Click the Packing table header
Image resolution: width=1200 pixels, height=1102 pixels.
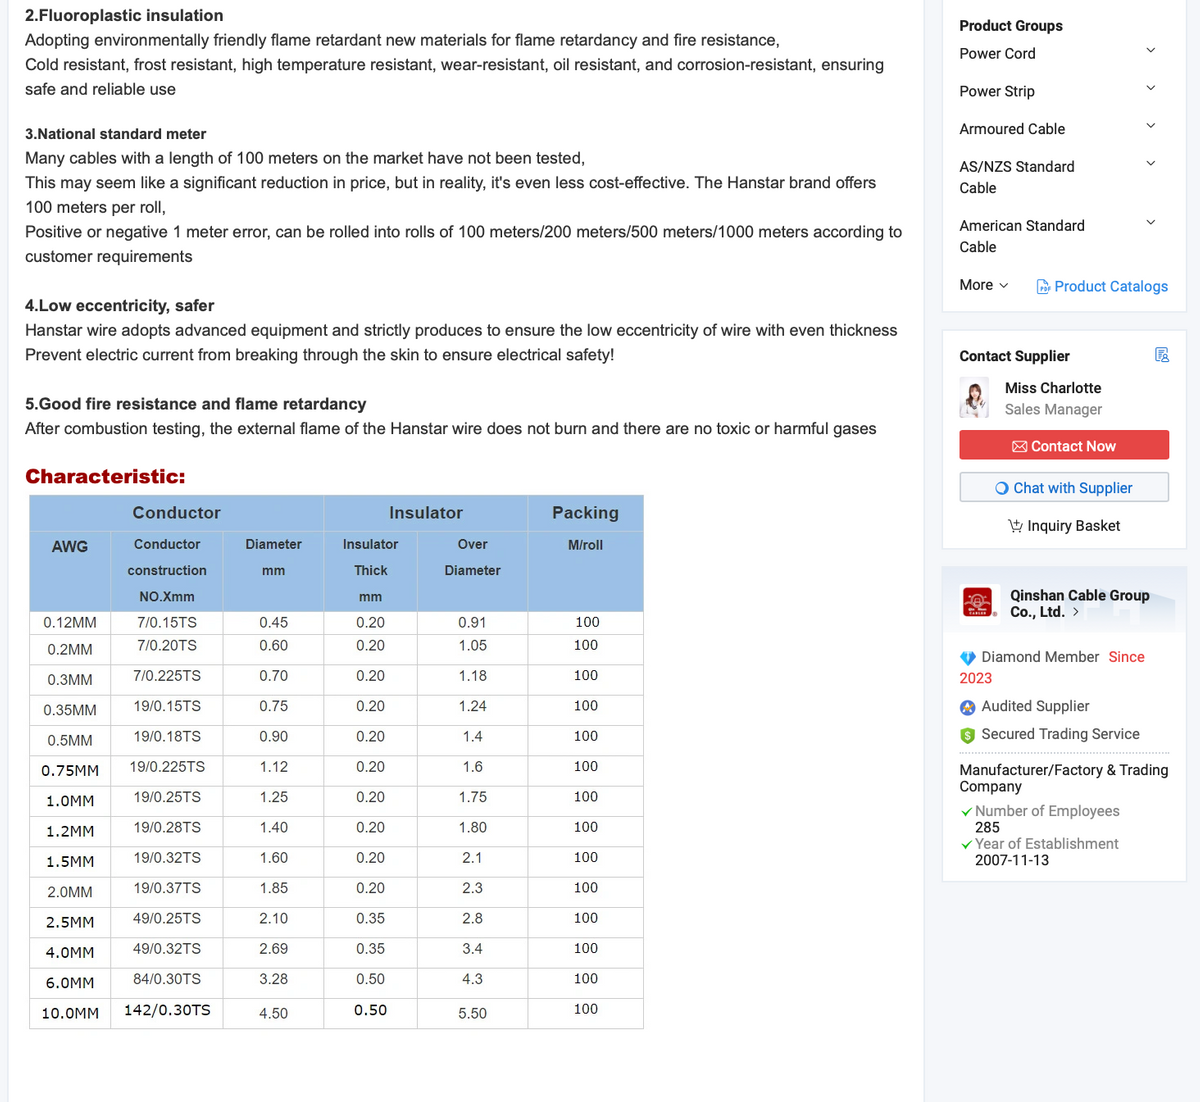tap(586, 513)
